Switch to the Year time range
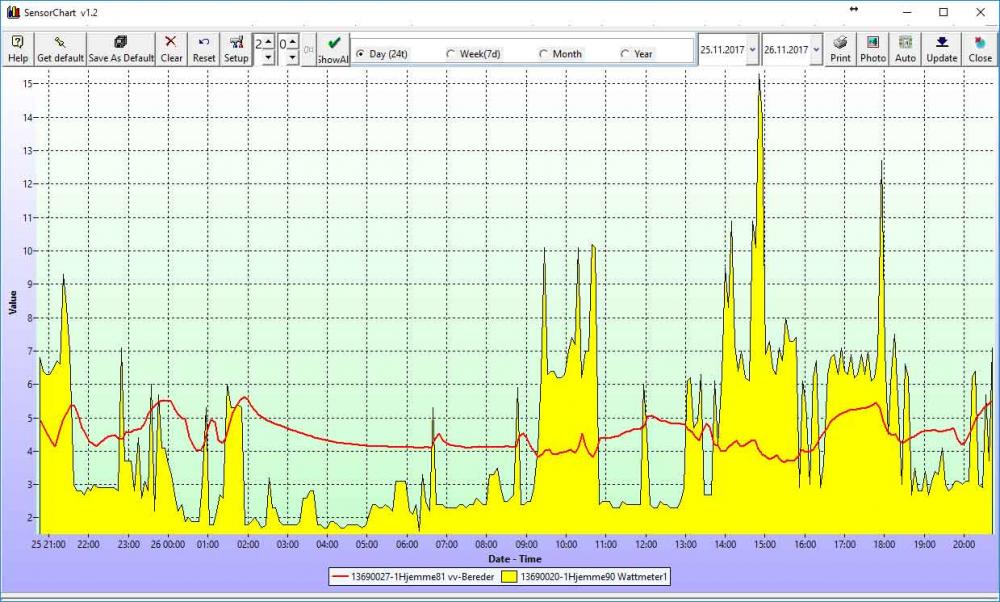Image resolution: width=1000 pixels, height=602 pixels. coord(625,54)
